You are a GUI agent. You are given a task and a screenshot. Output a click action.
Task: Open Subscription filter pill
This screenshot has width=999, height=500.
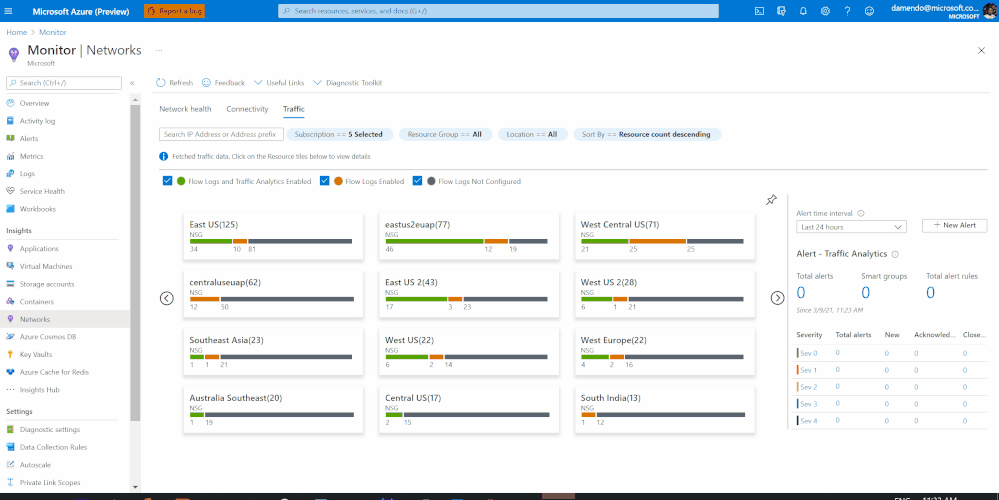[x=338, y=134]
